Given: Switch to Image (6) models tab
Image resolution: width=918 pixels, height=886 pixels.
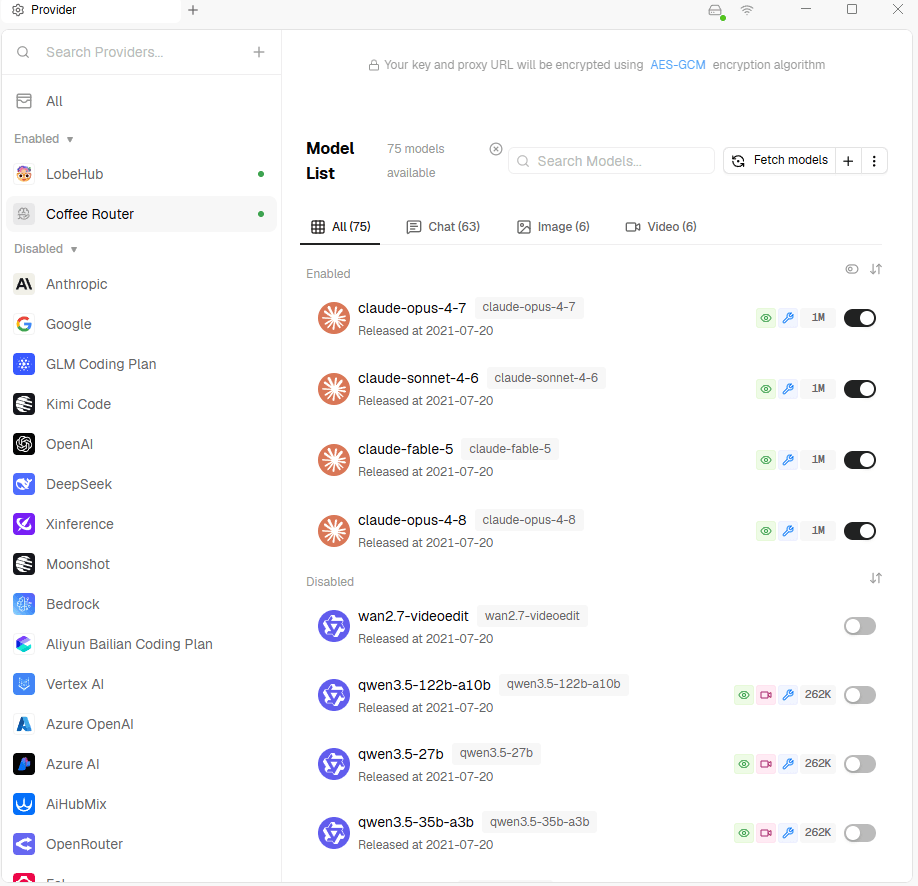Looking at the screenshot, I should [x=553, y=227].
